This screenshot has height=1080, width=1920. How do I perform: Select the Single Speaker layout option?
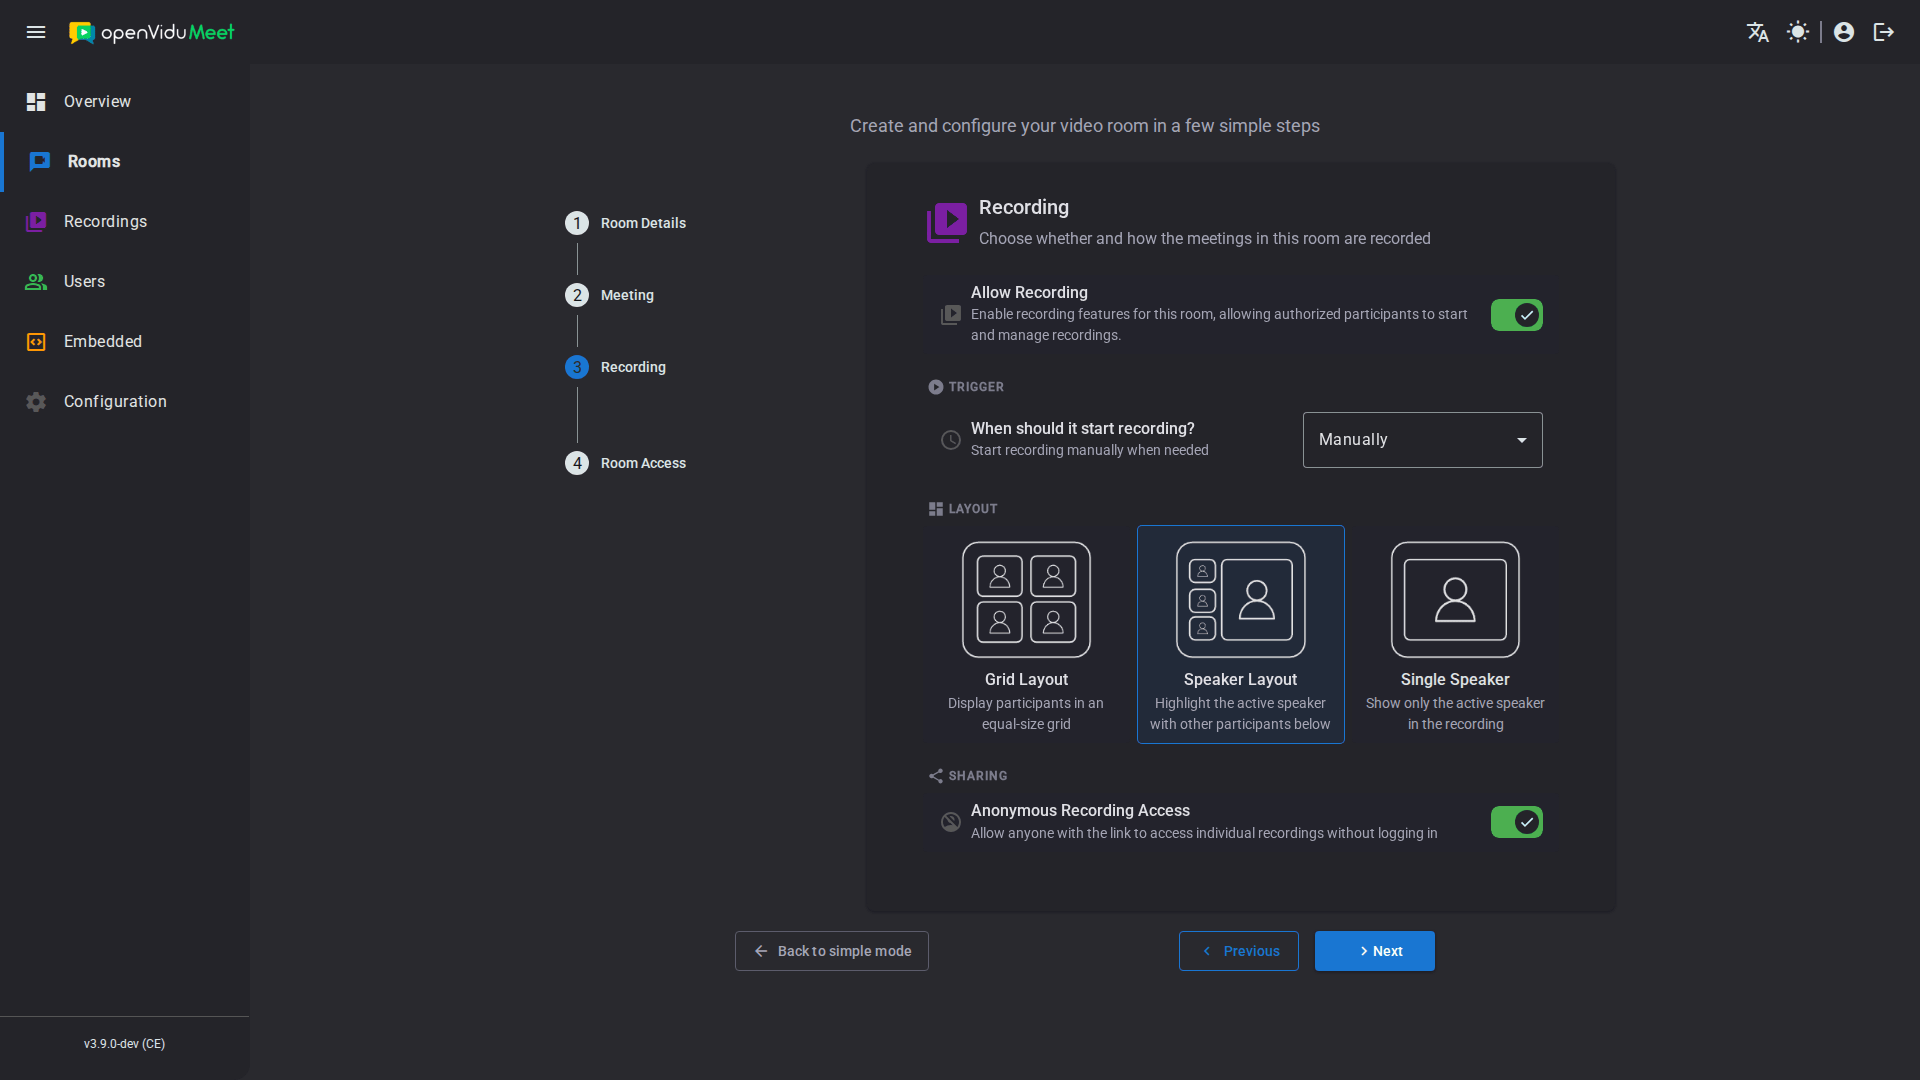1455,635
